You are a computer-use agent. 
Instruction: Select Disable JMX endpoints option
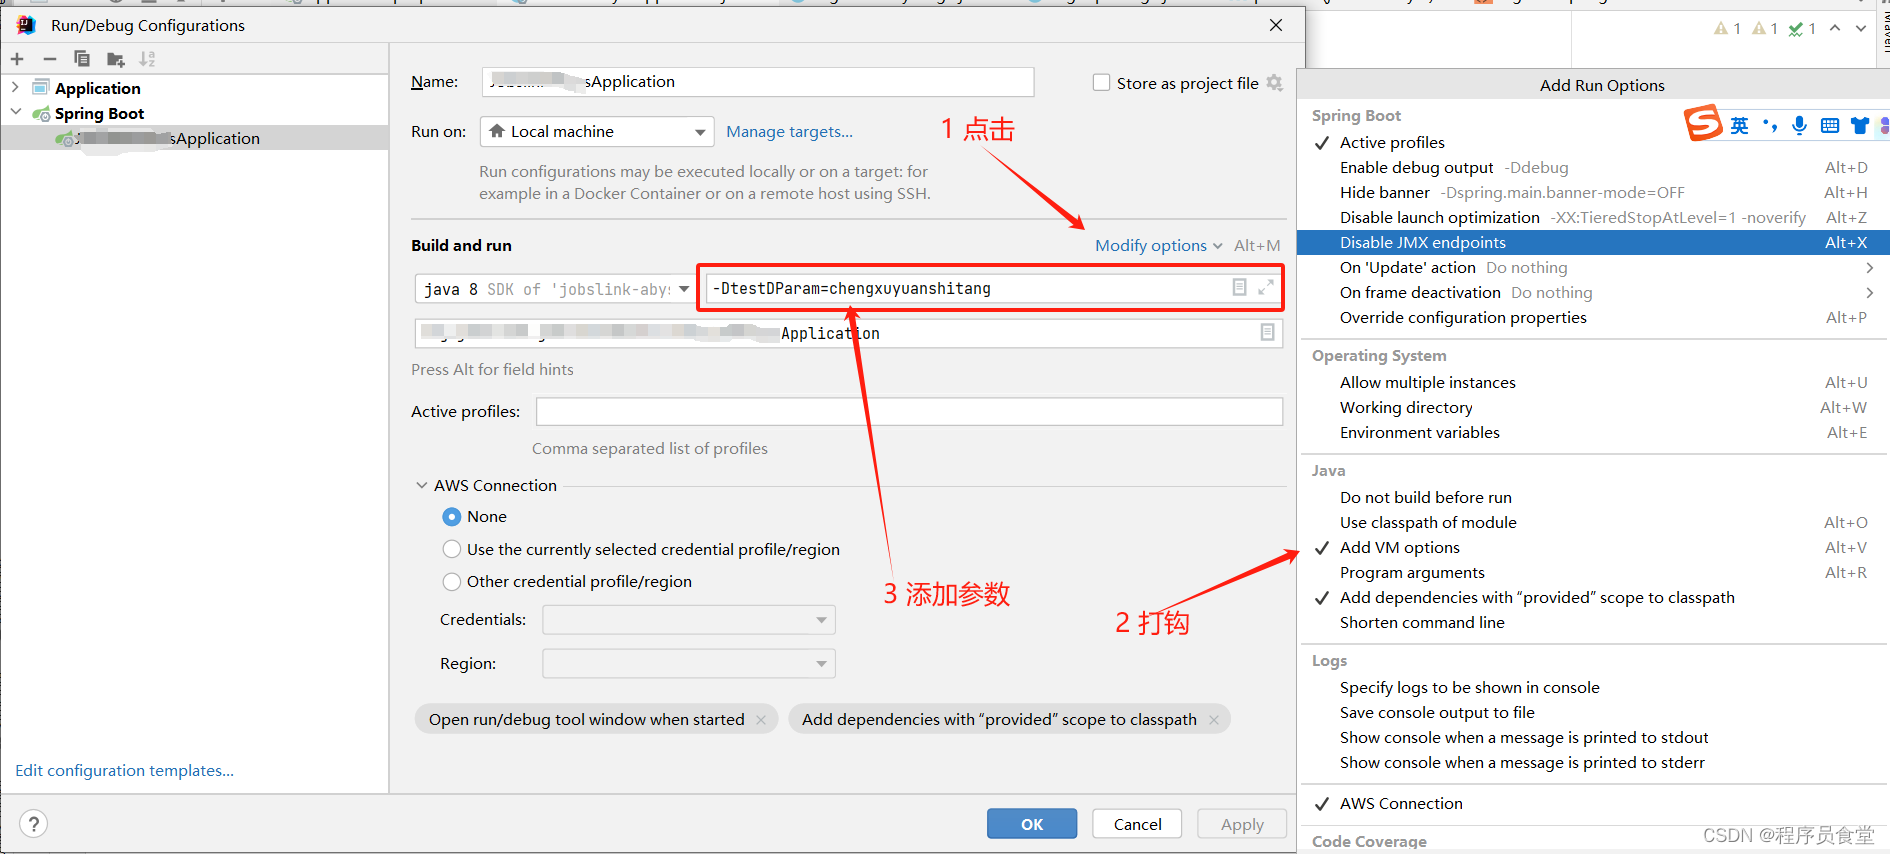point(1593,242)
